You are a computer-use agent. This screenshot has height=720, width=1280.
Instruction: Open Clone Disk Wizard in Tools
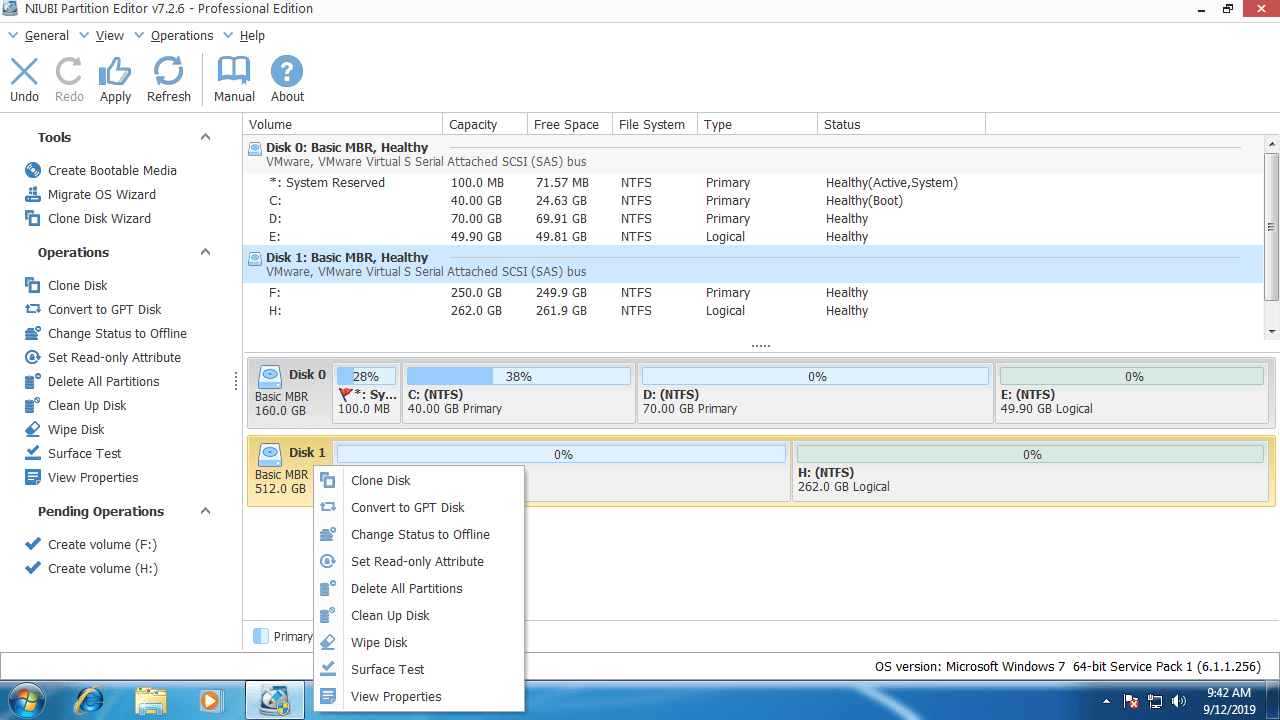[x=99, y=218]
